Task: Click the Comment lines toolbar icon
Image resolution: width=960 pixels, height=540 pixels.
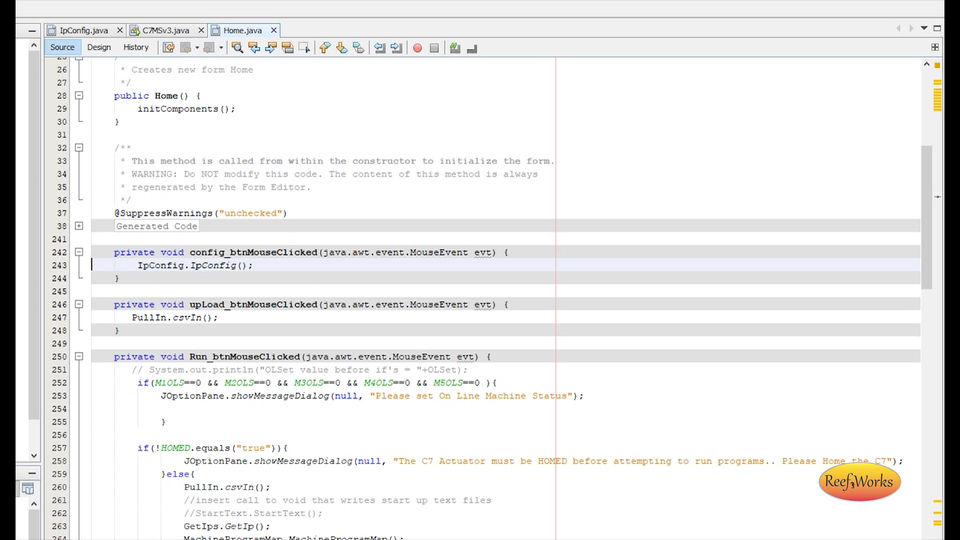Action: 455,48
